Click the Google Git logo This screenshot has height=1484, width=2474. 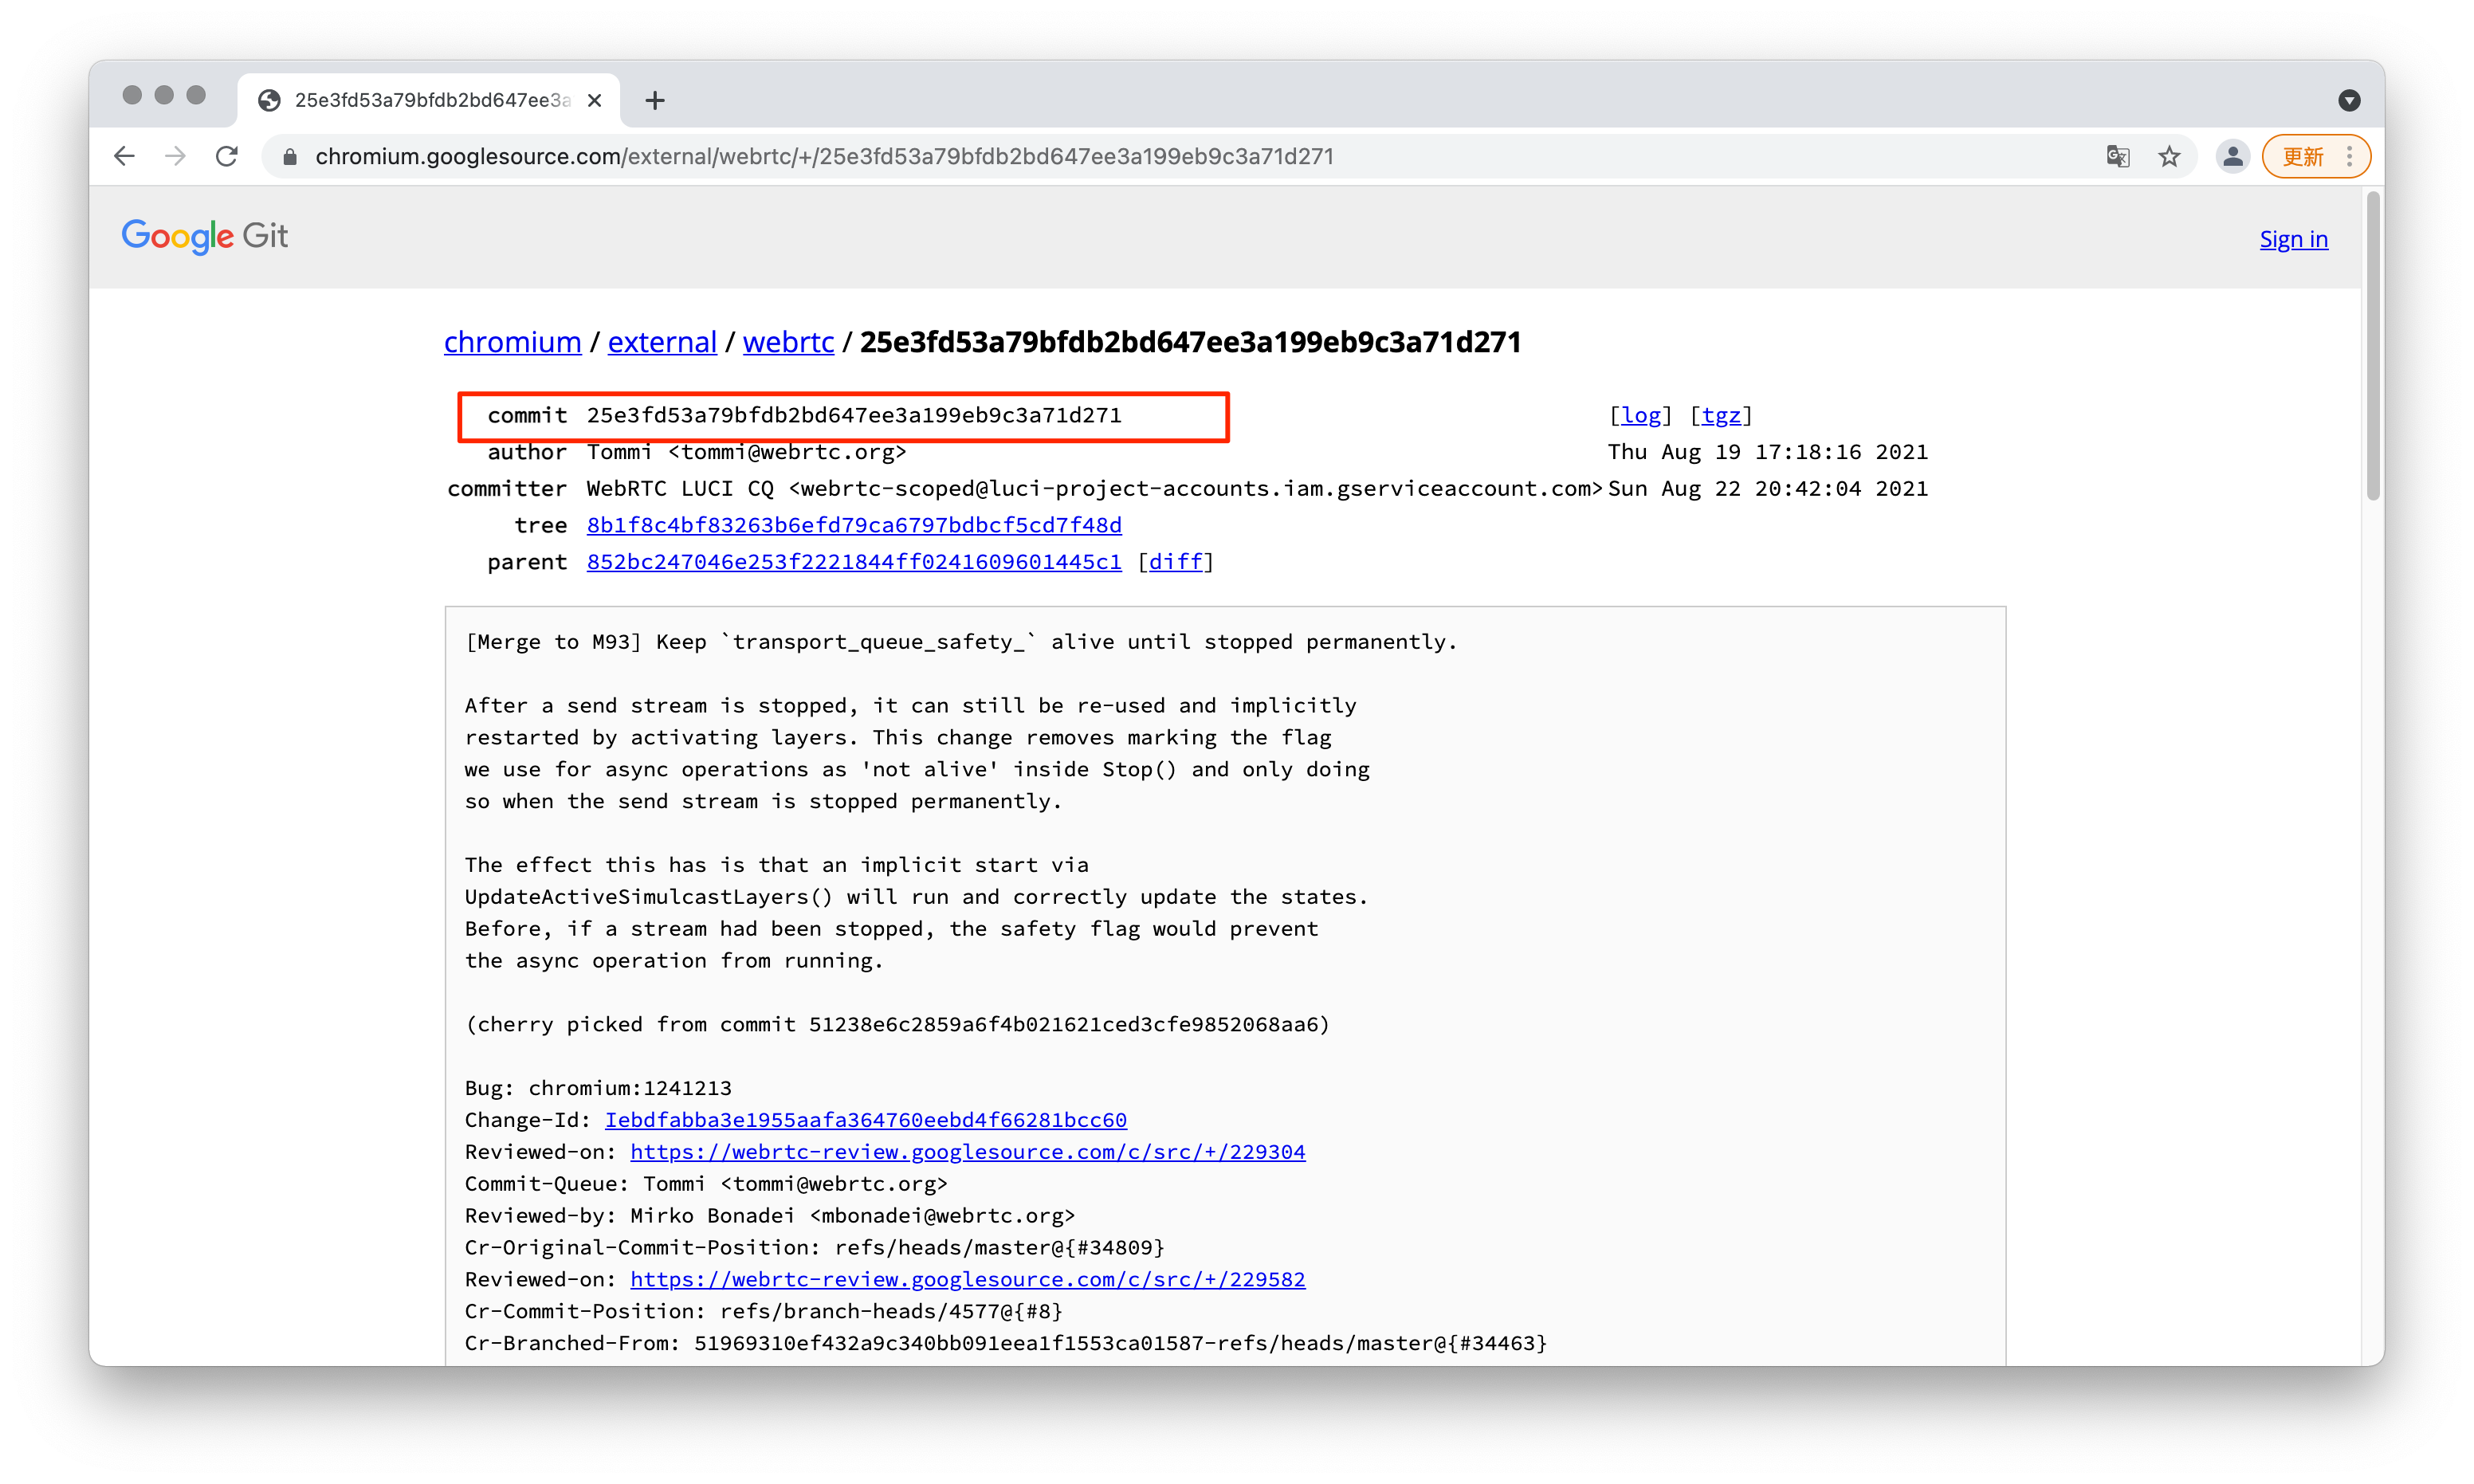pyautogui.click(x=205, y=236)
